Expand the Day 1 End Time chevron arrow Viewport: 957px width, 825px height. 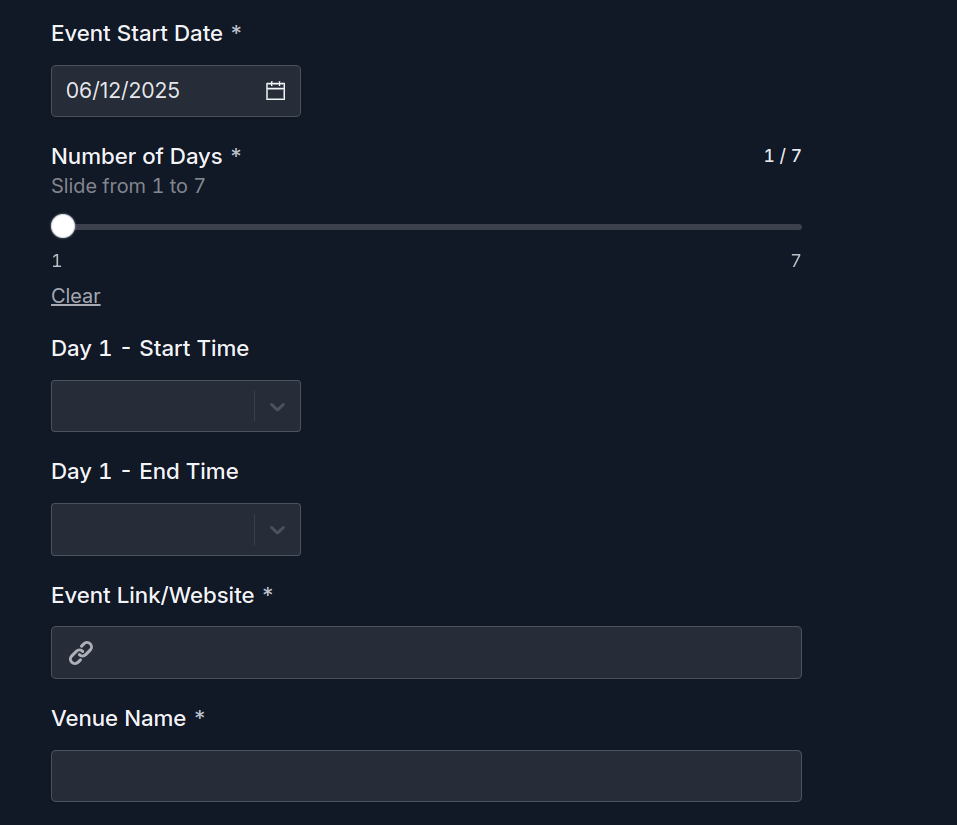point(278,530)
